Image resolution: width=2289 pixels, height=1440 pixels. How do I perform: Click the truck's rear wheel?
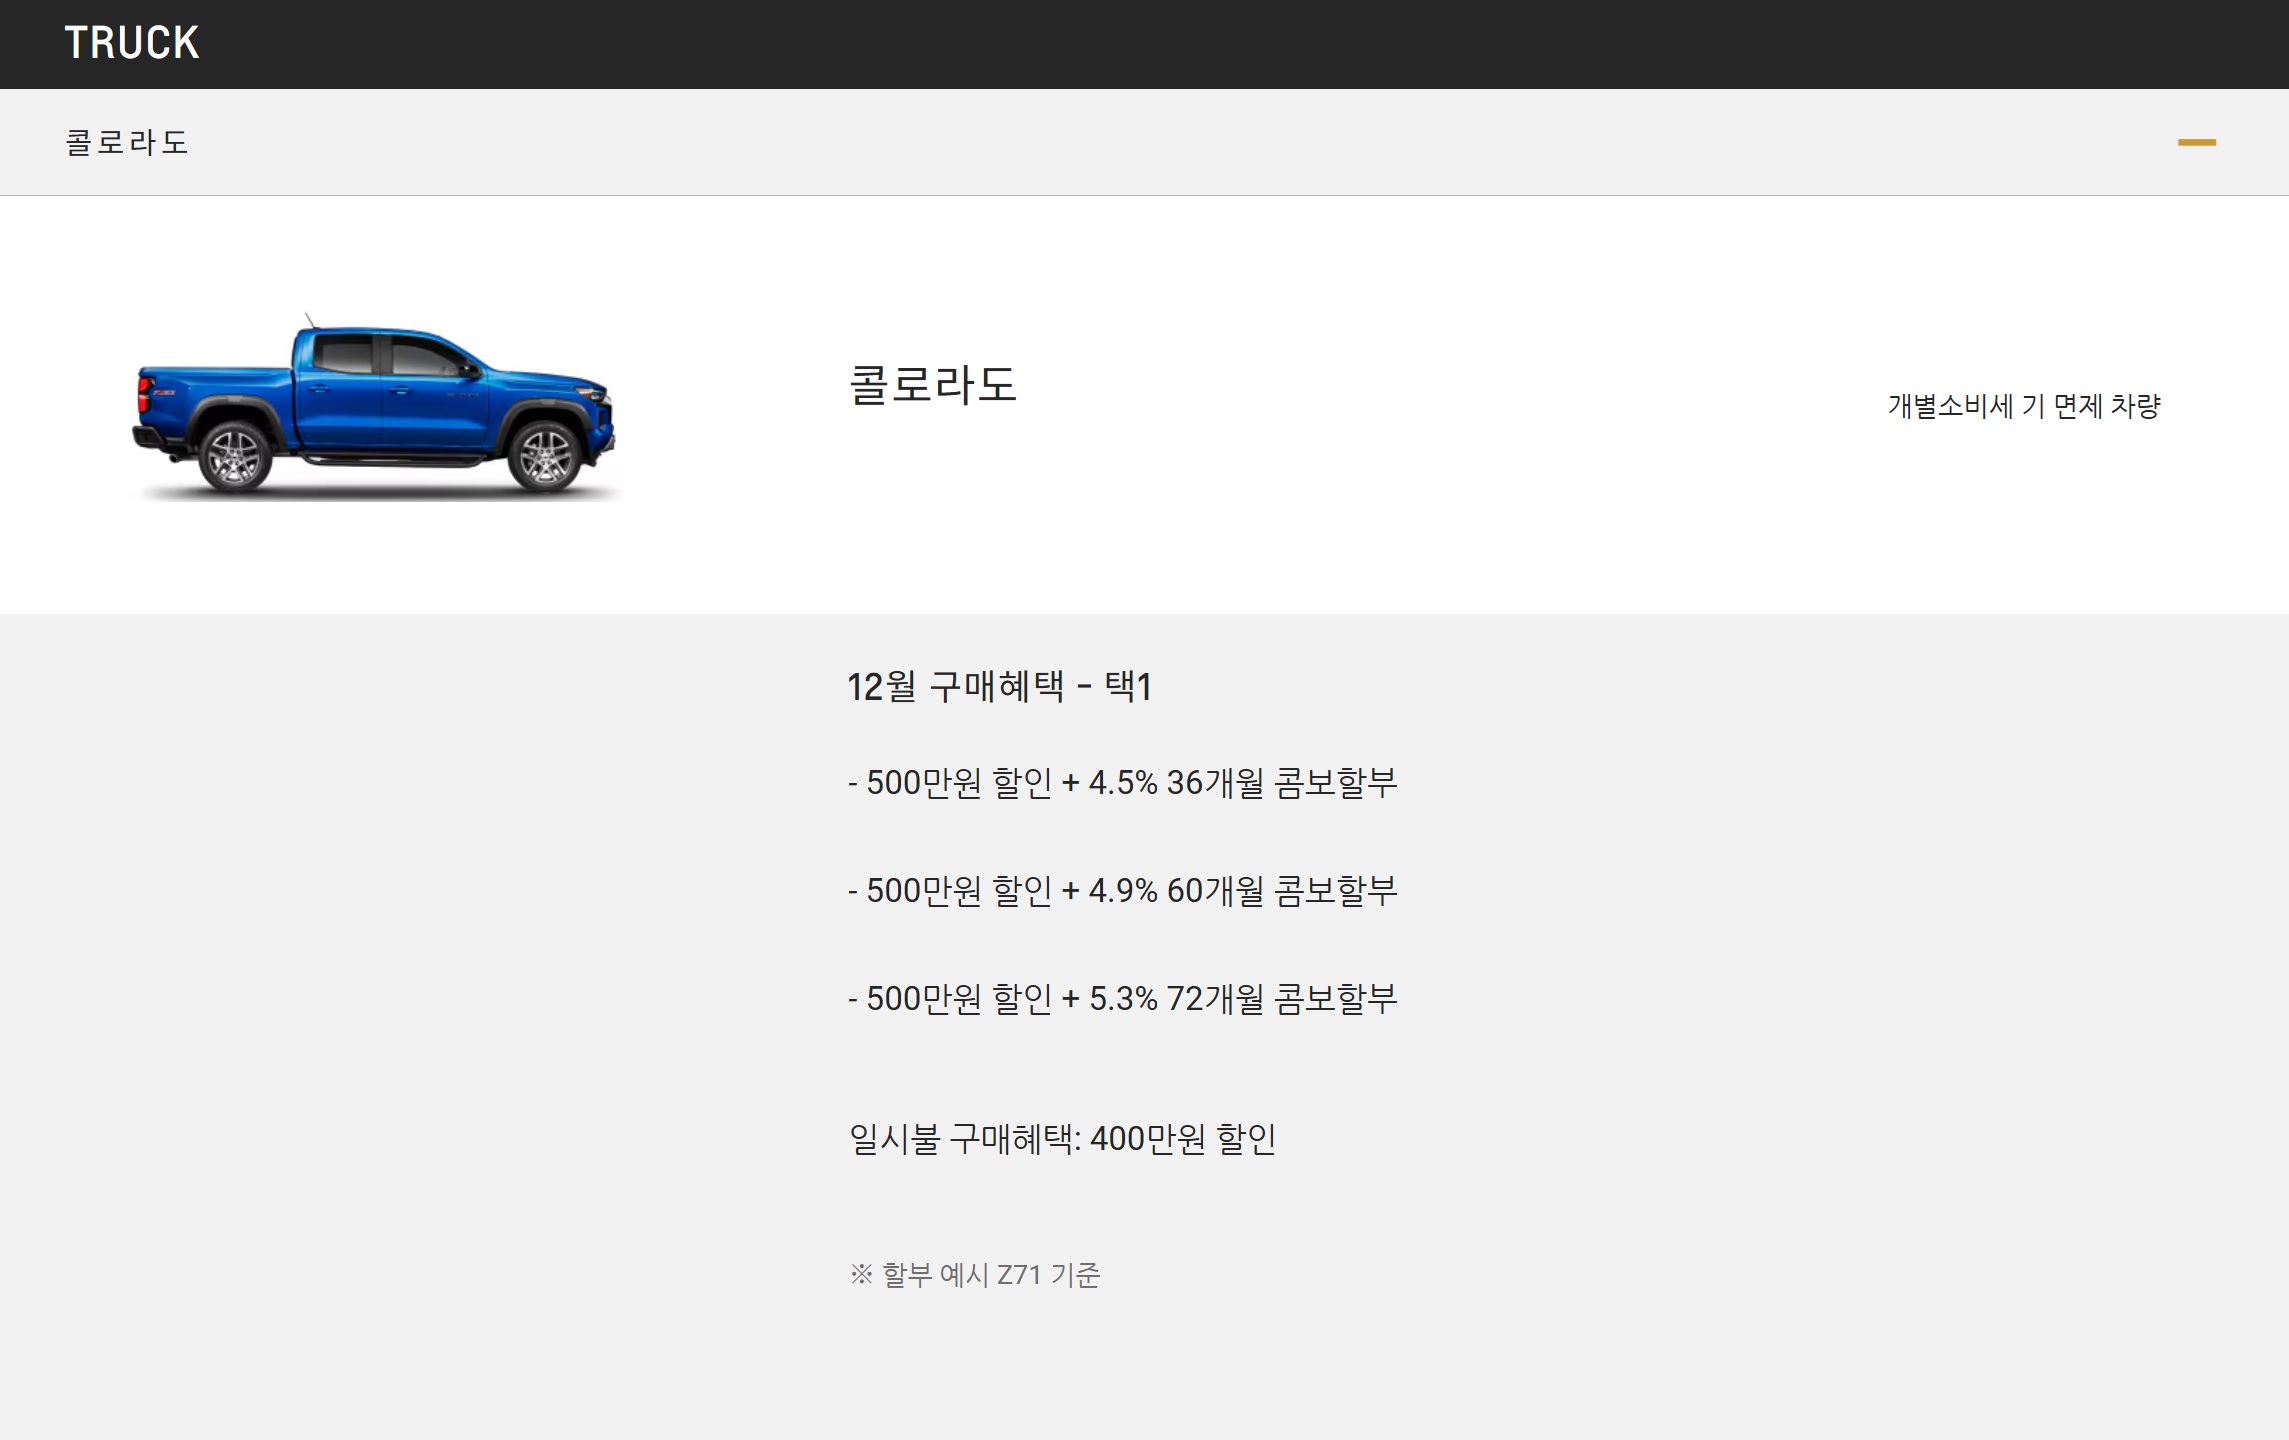click(235, 458)
